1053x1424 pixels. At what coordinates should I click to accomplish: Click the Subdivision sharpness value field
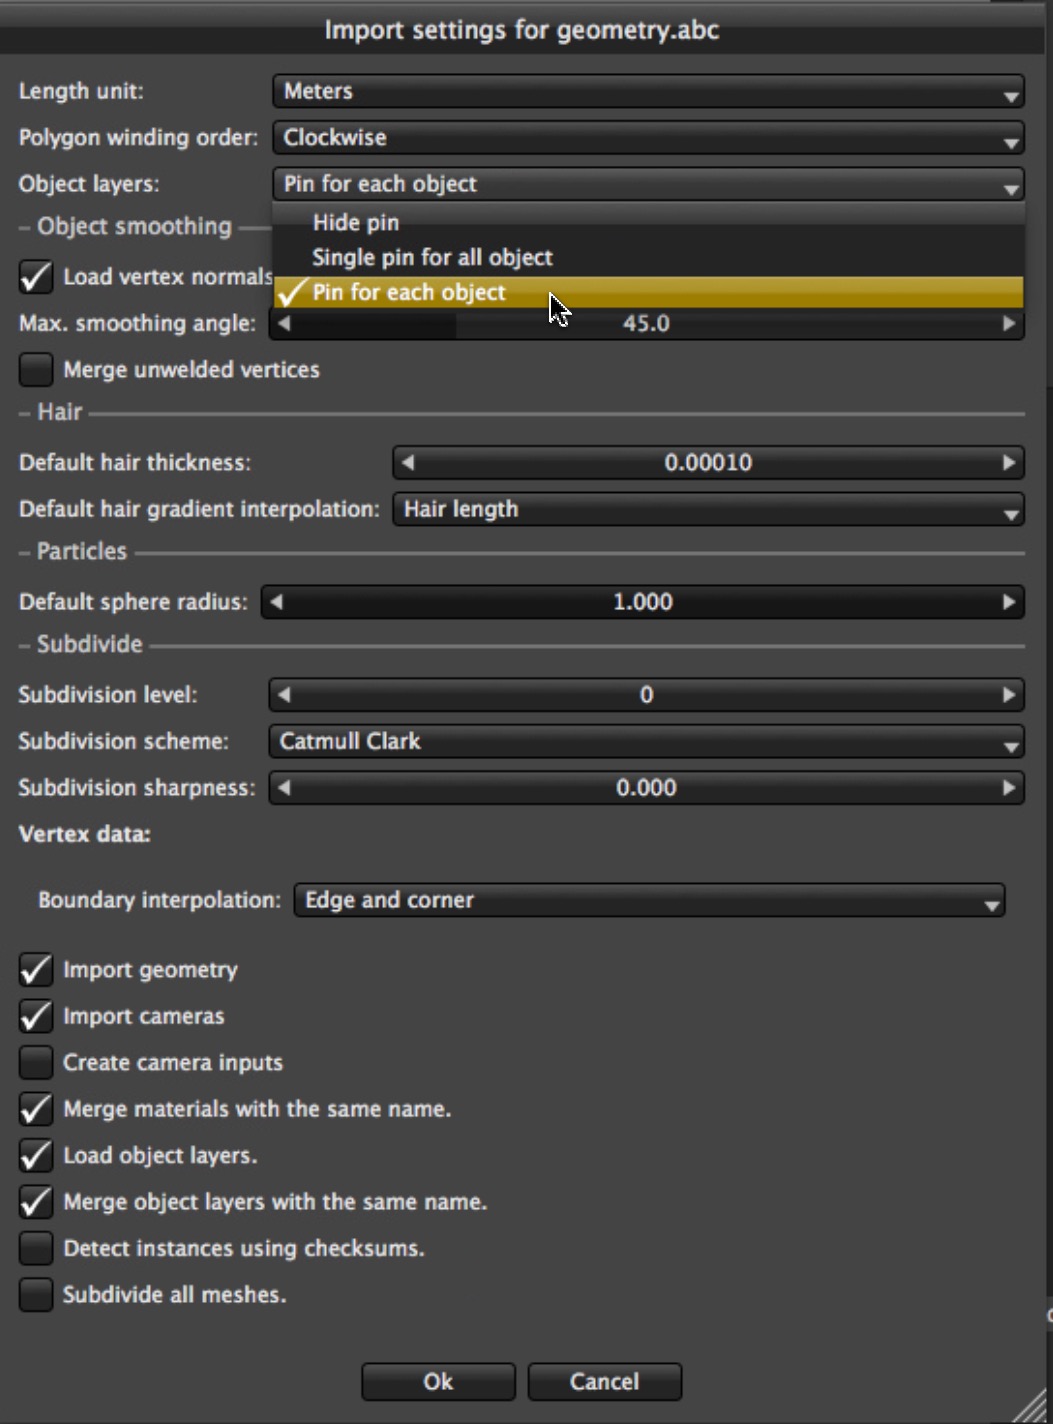tap(646, 788)
